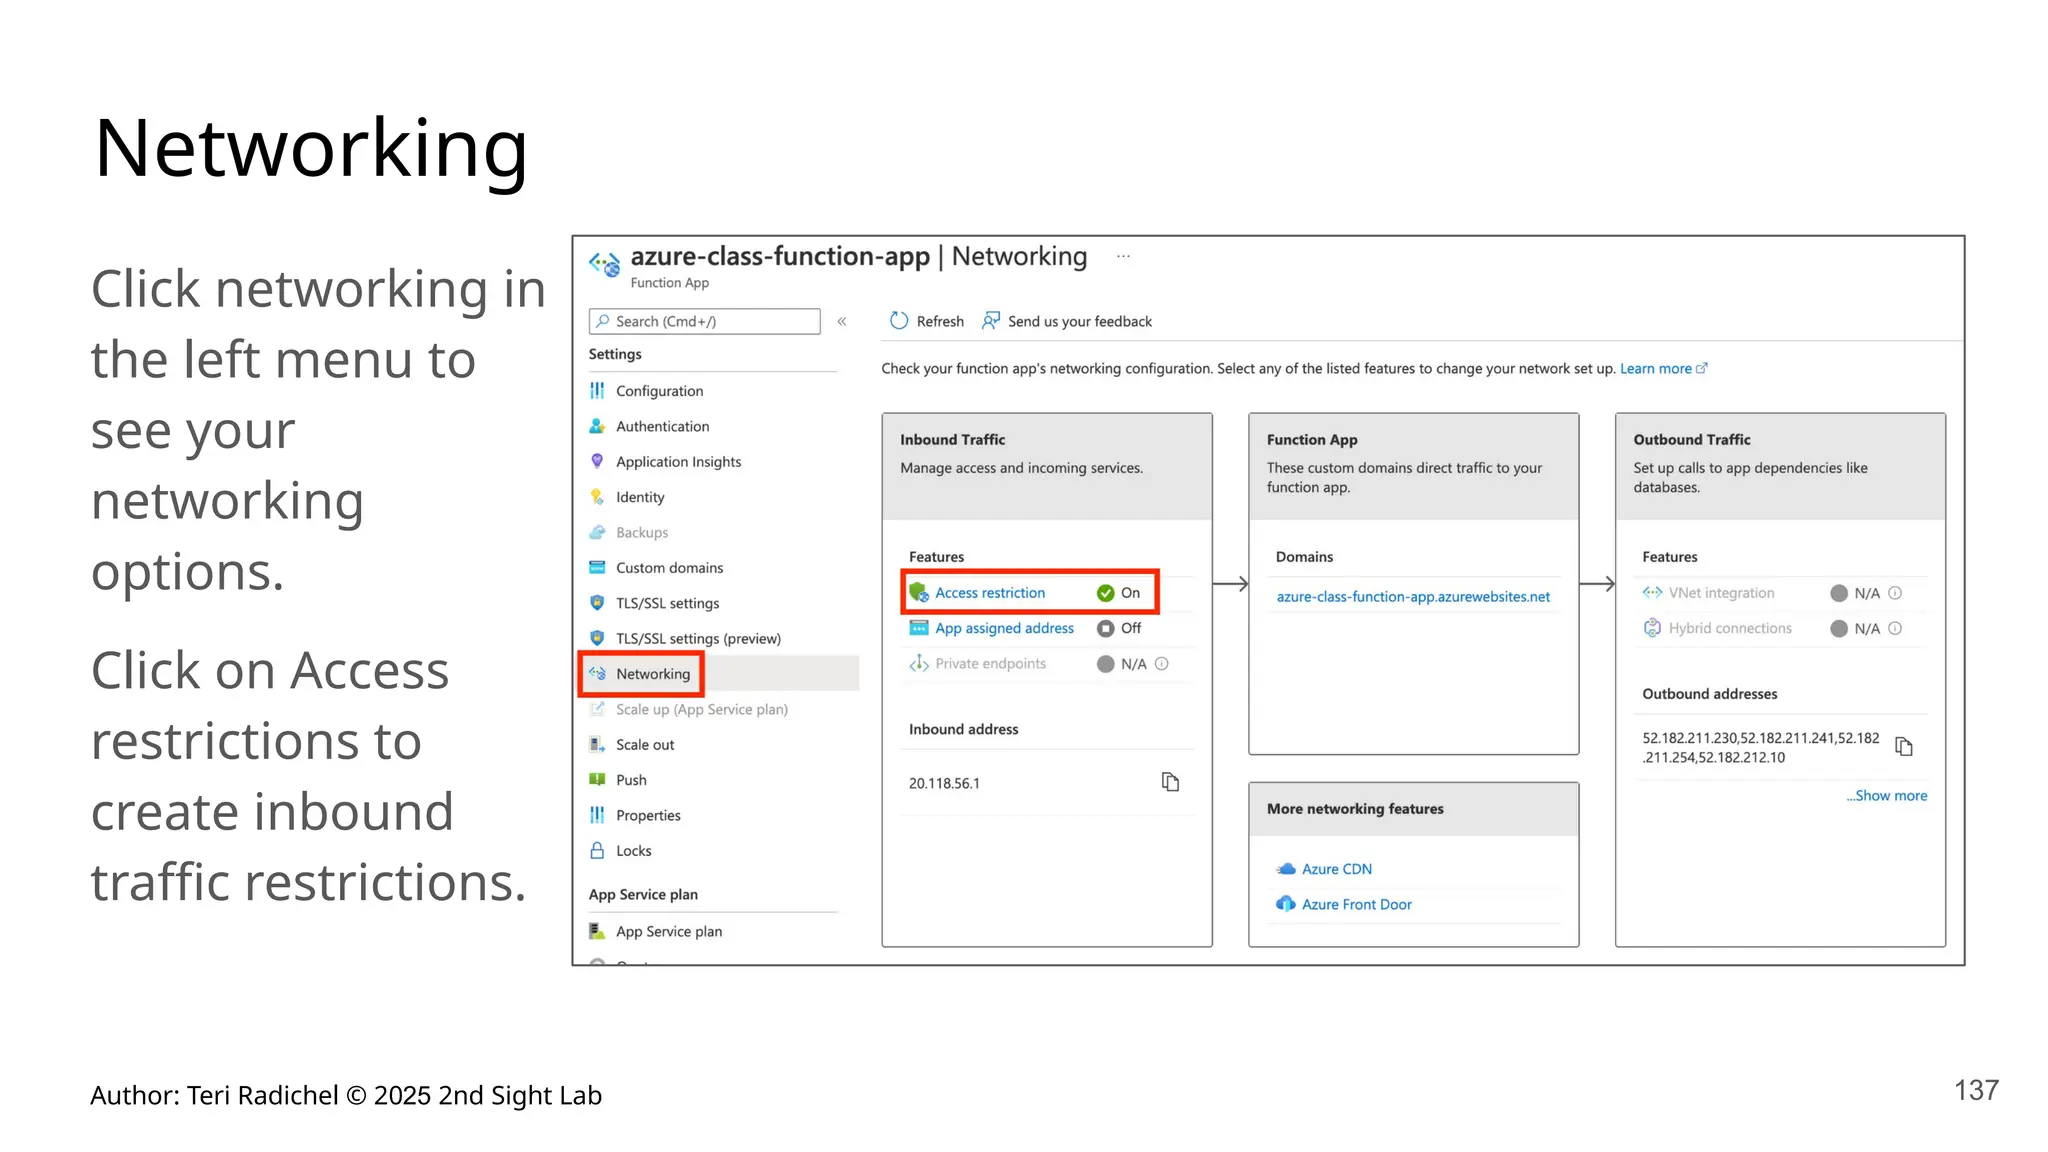Click the feedback person icon
Screen dimensions: 2048x1152
pos(990,320)
